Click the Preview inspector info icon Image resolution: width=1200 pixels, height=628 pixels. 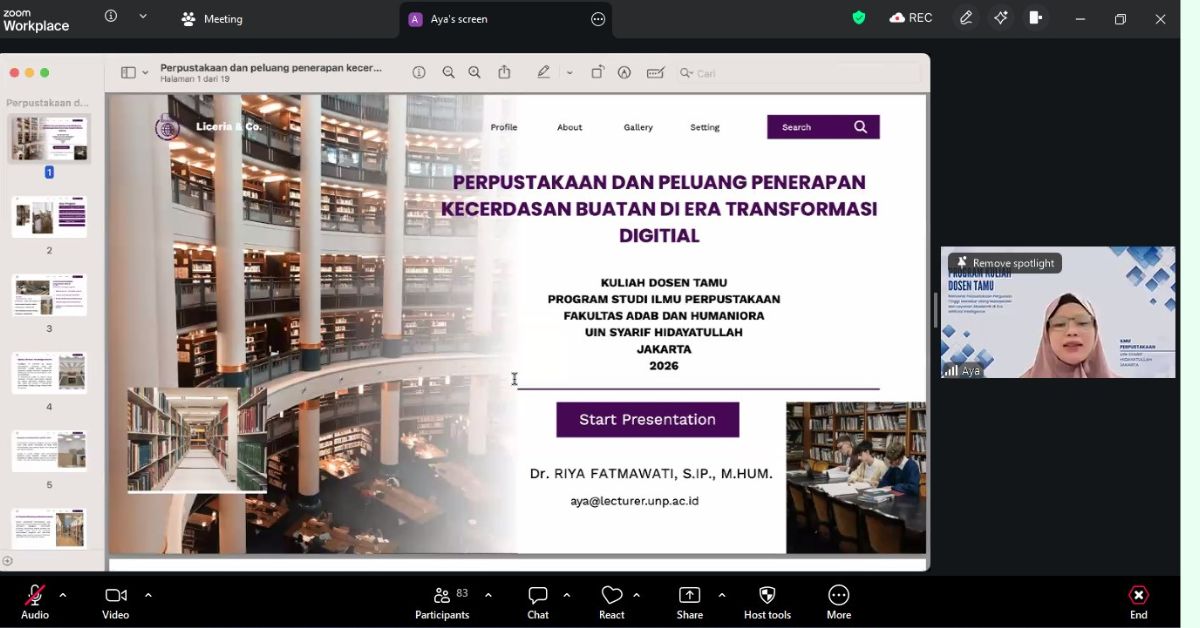pos(419,73)
